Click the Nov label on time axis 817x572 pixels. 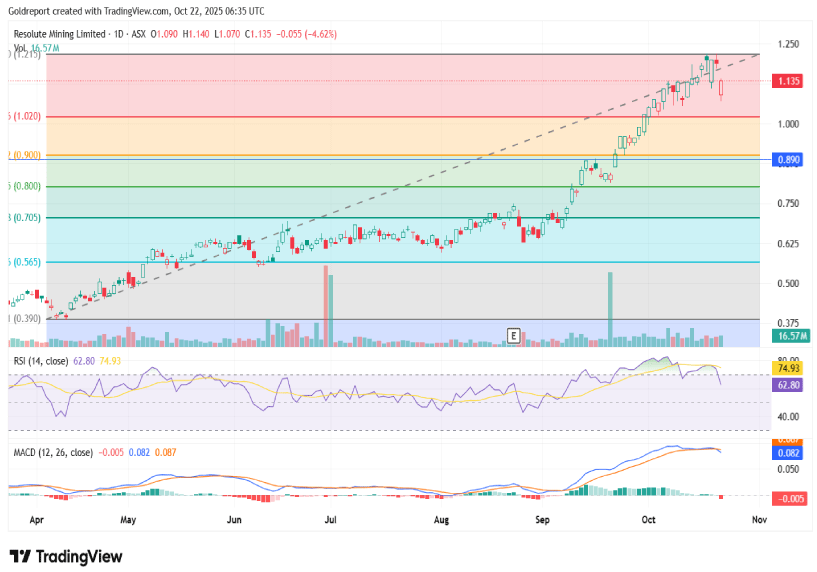click(758, 520)
